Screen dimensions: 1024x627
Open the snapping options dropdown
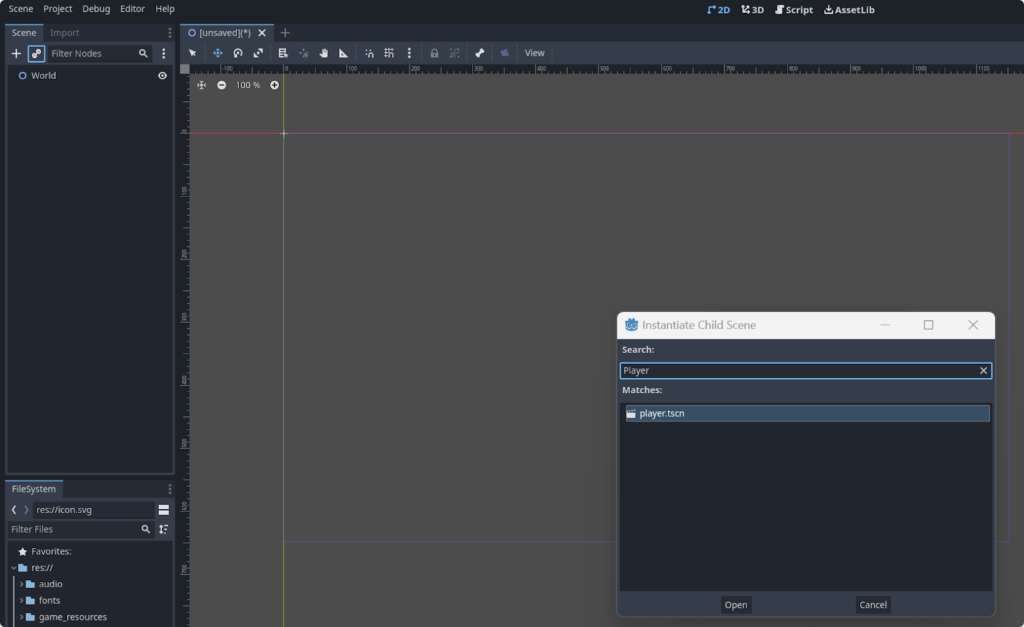coord(408,52)
